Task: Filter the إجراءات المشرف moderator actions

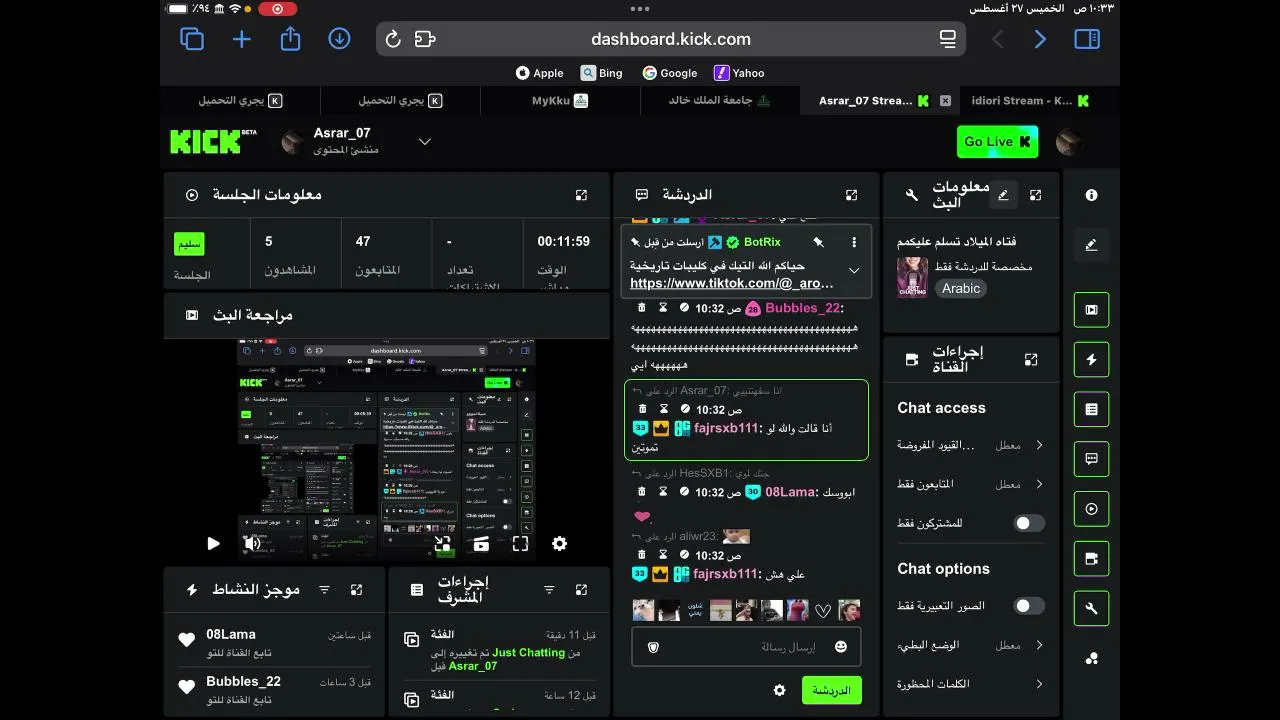Action: pyautogui.click(x=549, y=590)
